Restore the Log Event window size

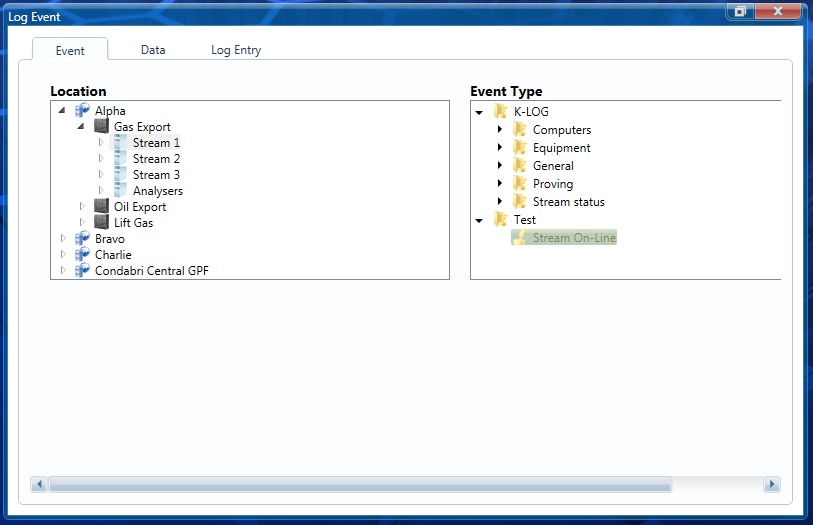coord(740,11)
